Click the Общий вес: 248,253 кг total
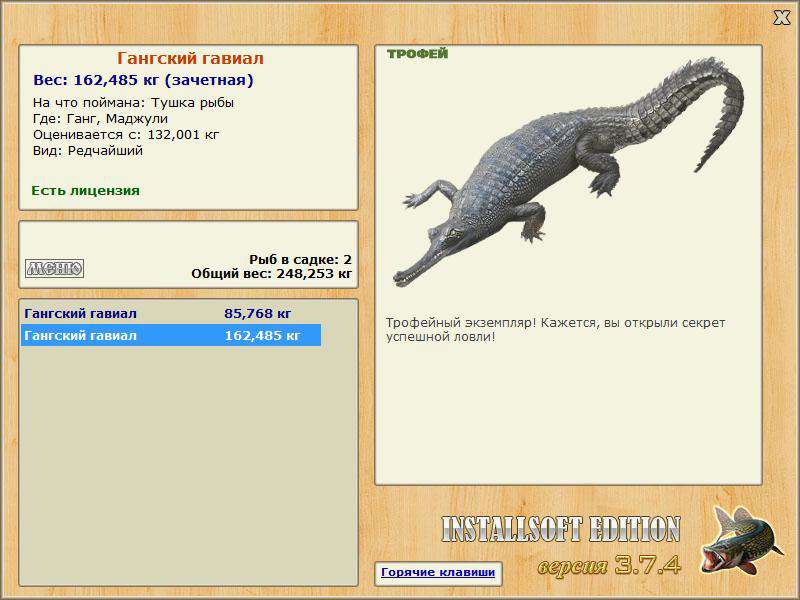The width and height of the screenshot is (800, 600). [x=271, y=273]
